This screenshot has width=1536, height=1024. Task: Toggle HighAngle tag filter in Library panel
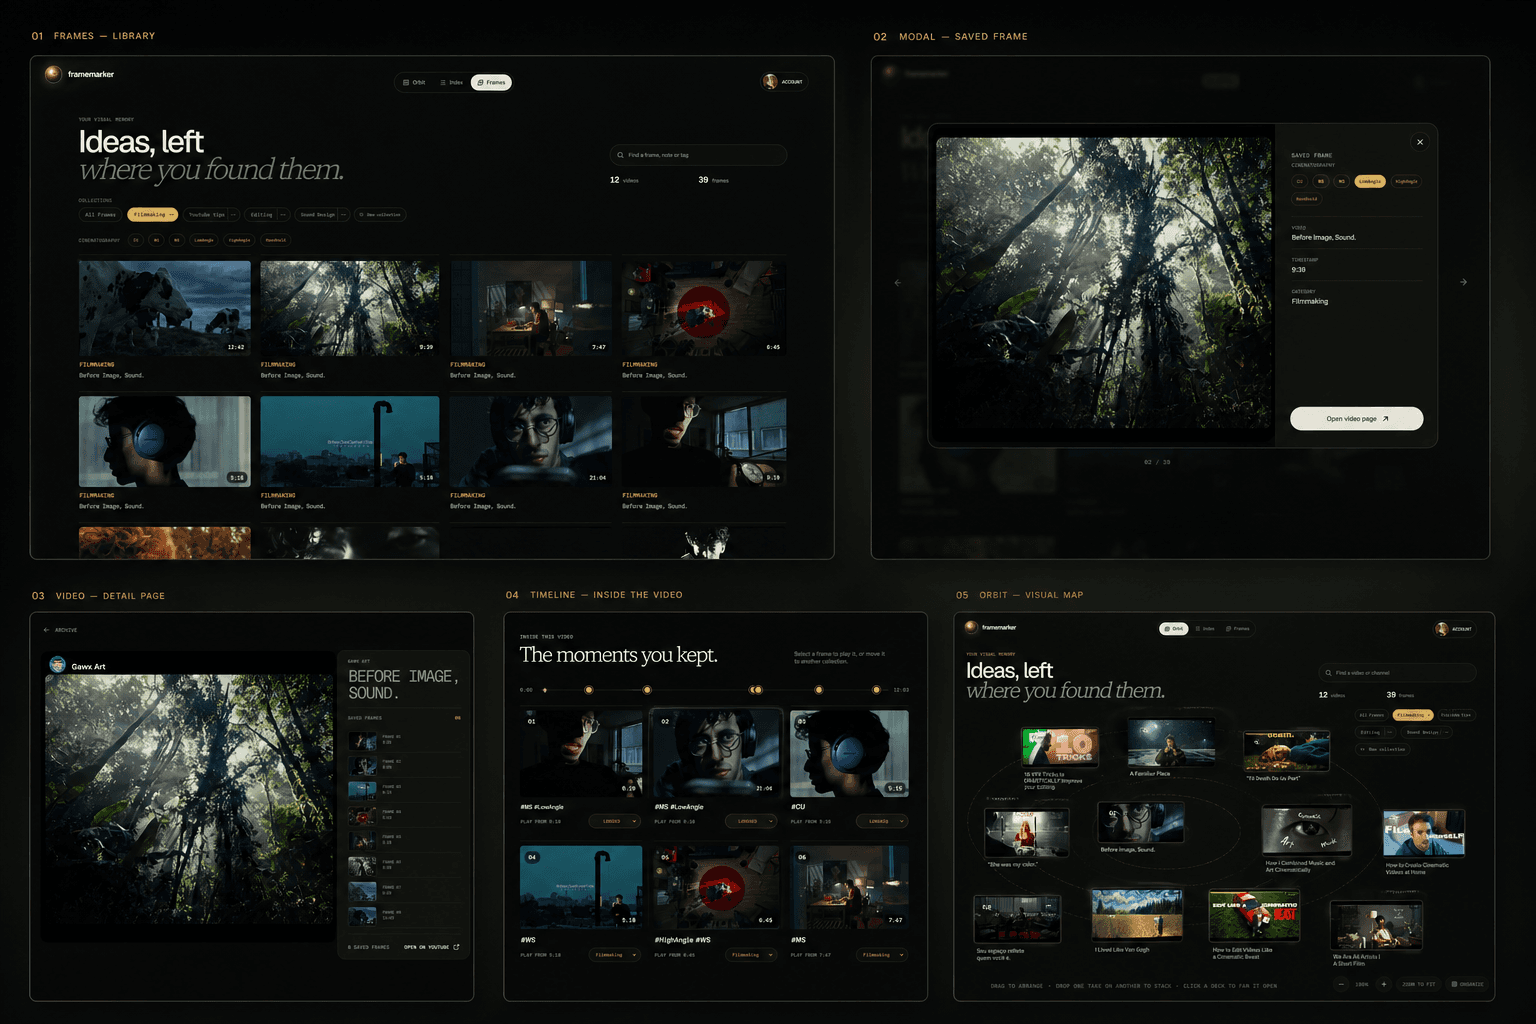pos(239,240)
